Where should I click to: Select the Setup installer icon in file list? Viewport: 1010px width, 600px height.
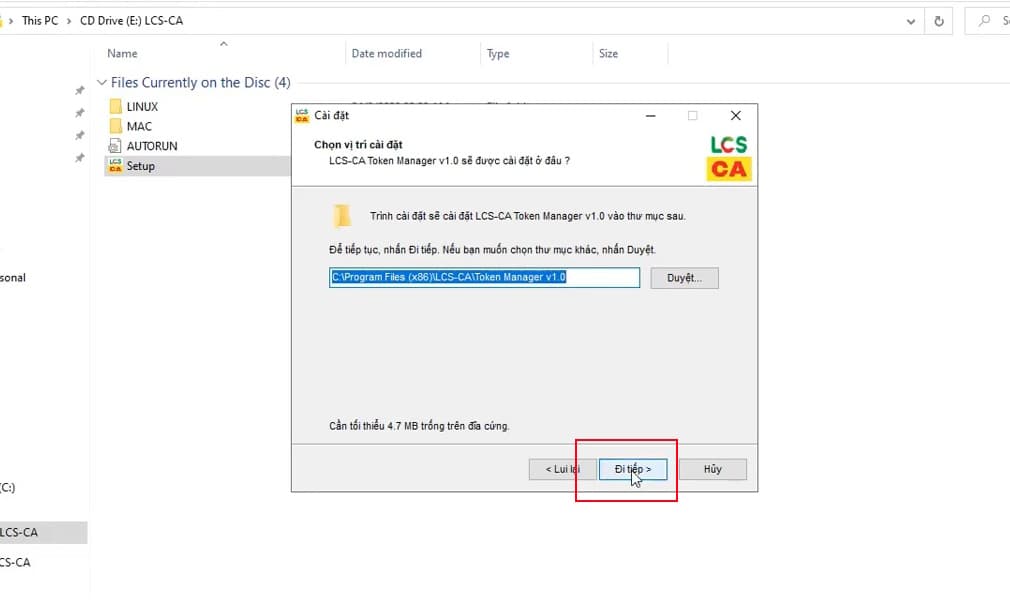pos(115,166)
